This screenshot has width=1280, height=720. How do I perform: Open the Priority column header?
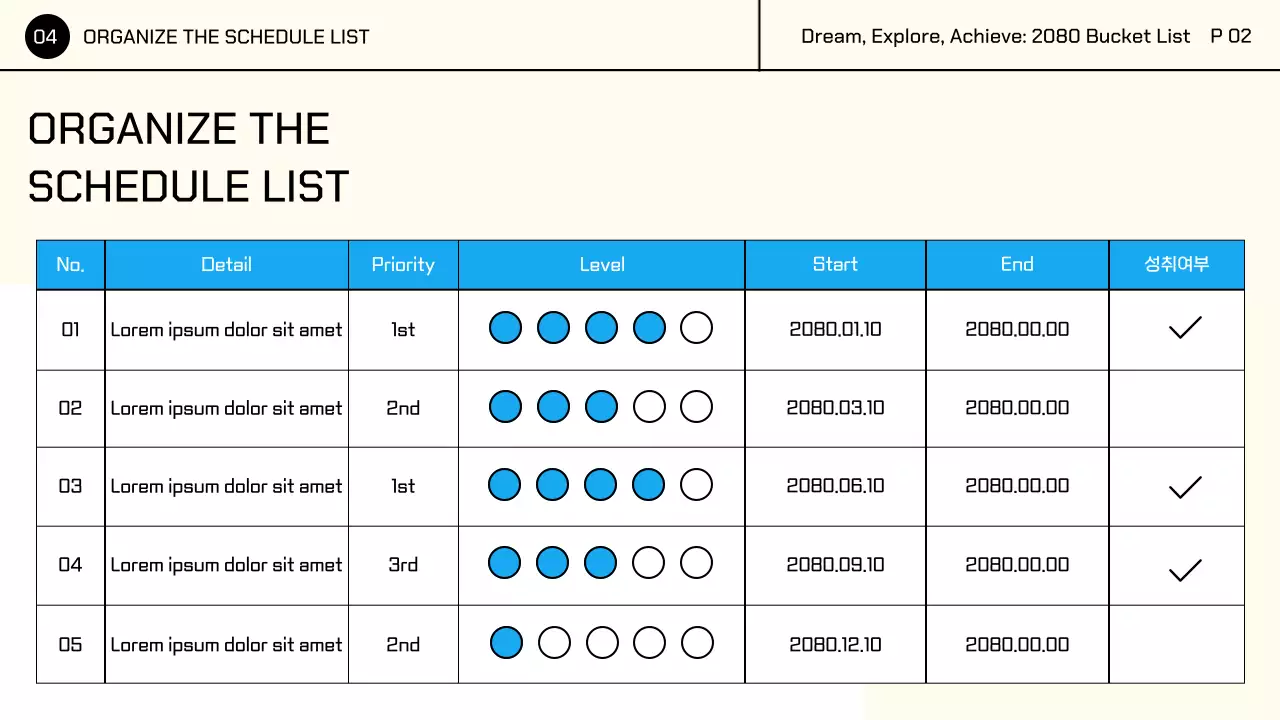(403, 265)
